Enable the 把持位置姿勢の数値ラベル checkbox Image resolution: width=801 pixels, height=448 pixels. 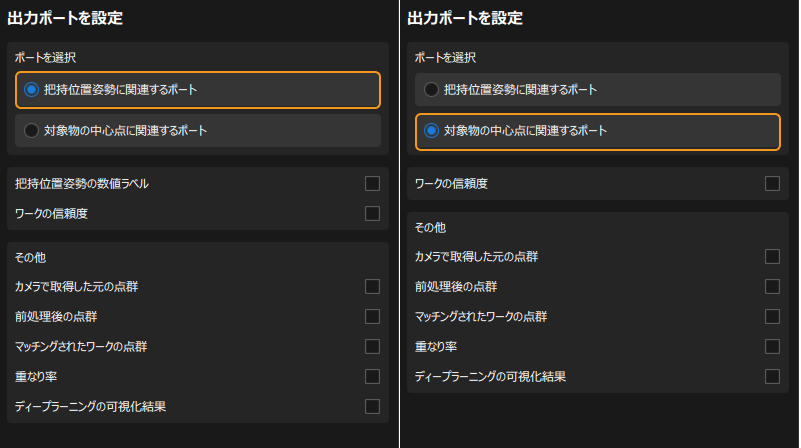point(372,183)
